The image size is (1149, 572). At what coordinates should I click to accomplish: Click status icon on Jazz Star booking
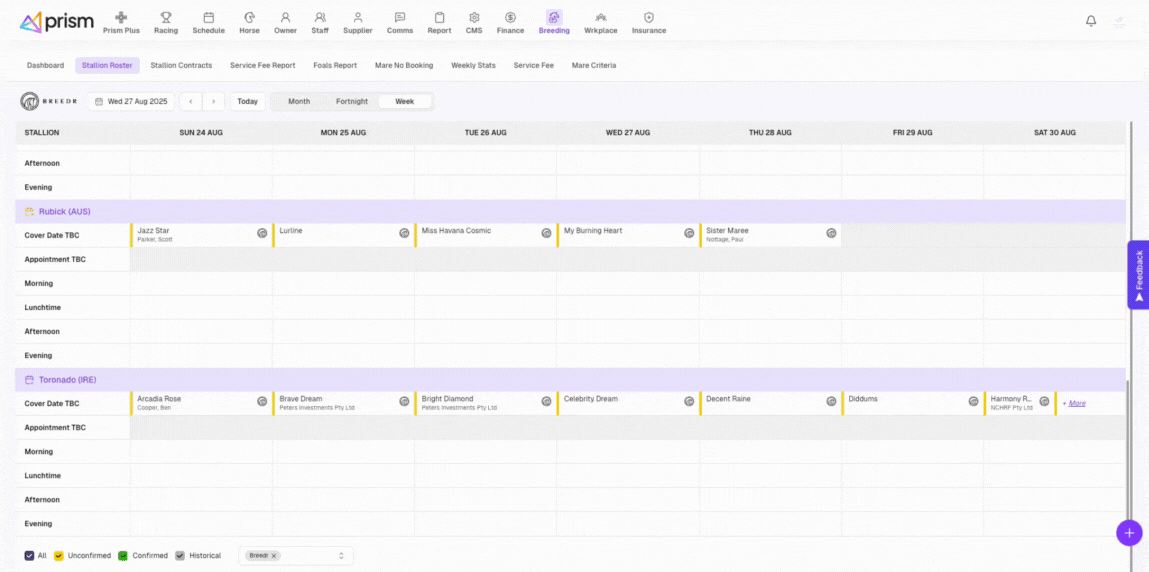[262, 233]
